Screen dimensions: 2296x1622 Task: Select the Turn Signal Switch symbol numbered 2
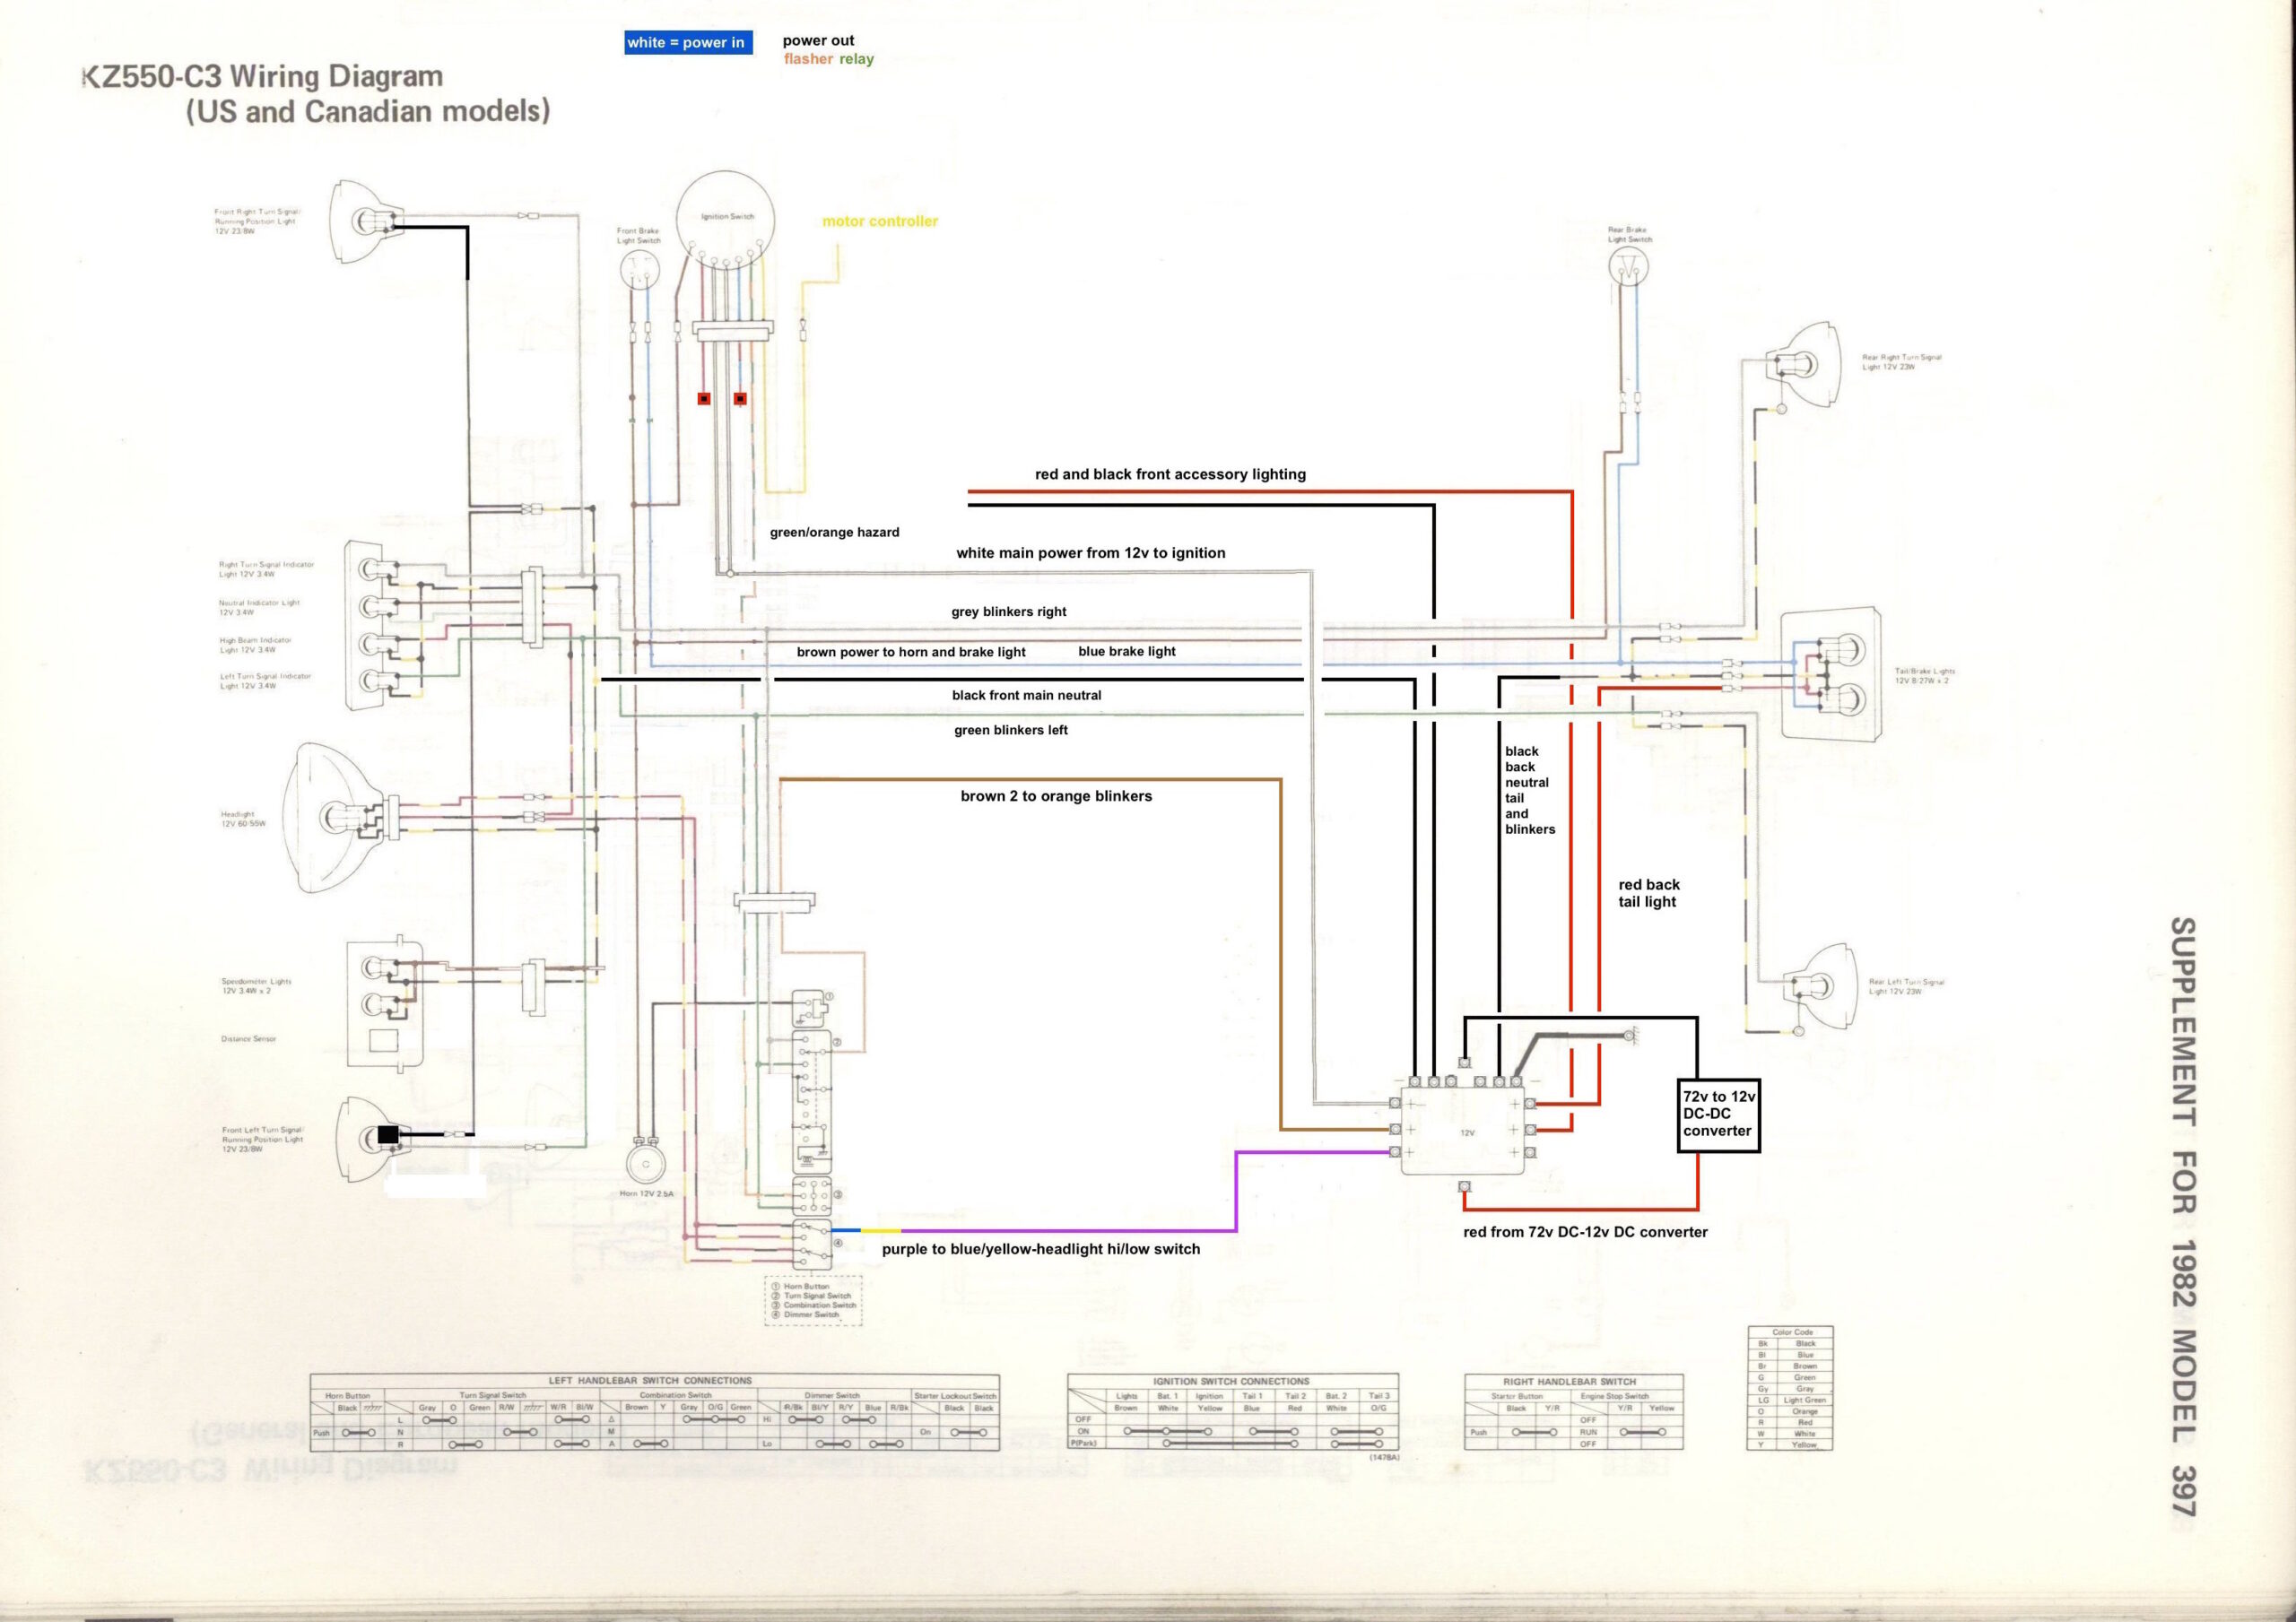pyautogui.click(x=813, y=1103)
